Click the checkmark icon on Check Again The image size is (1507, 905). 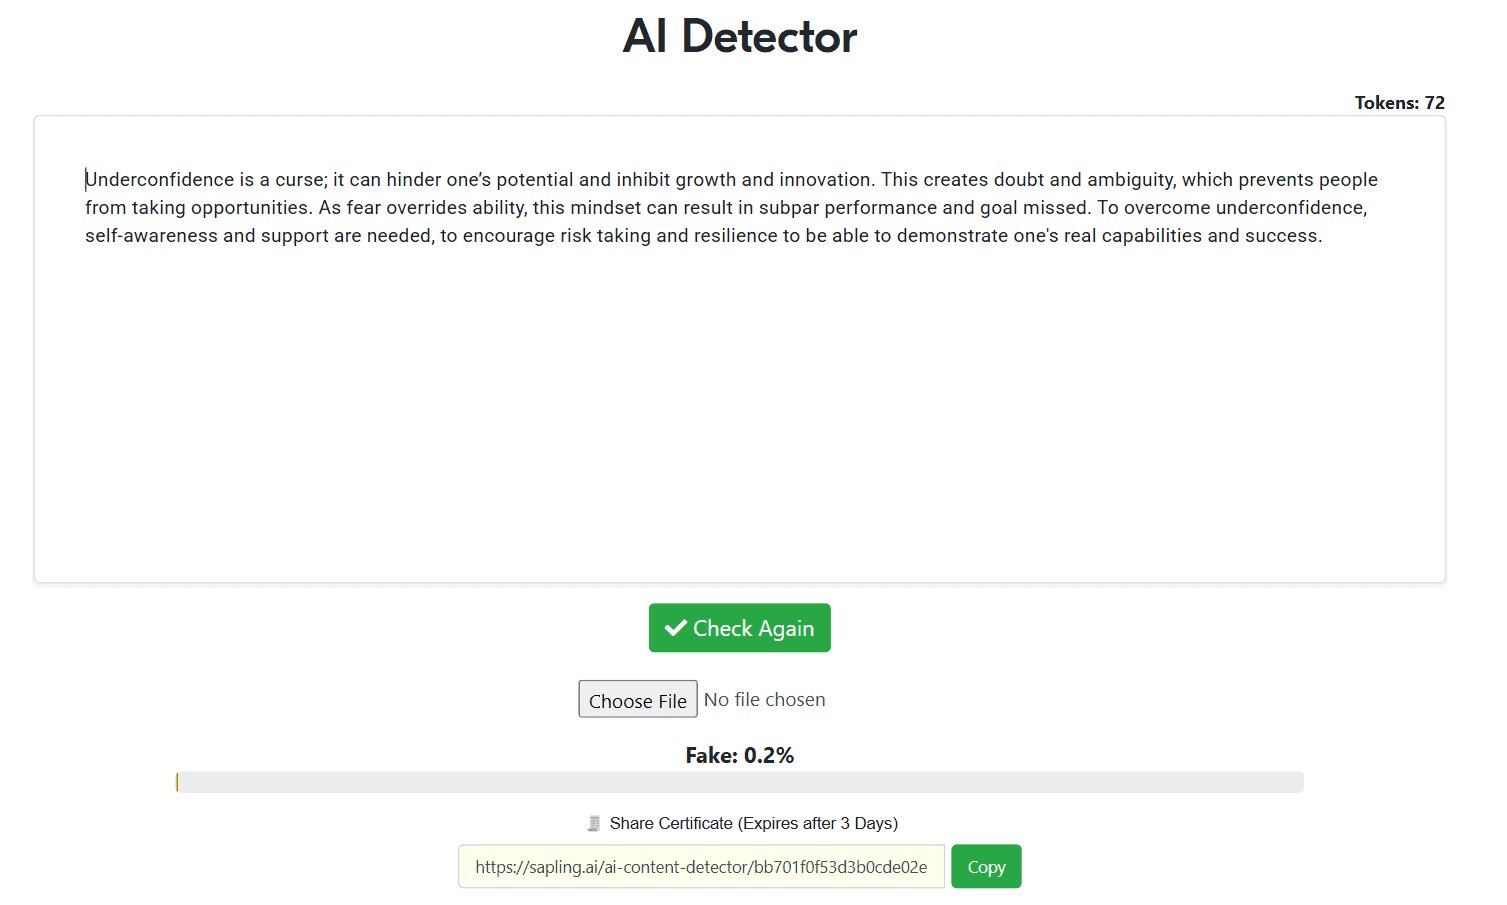tap(676, 628)
